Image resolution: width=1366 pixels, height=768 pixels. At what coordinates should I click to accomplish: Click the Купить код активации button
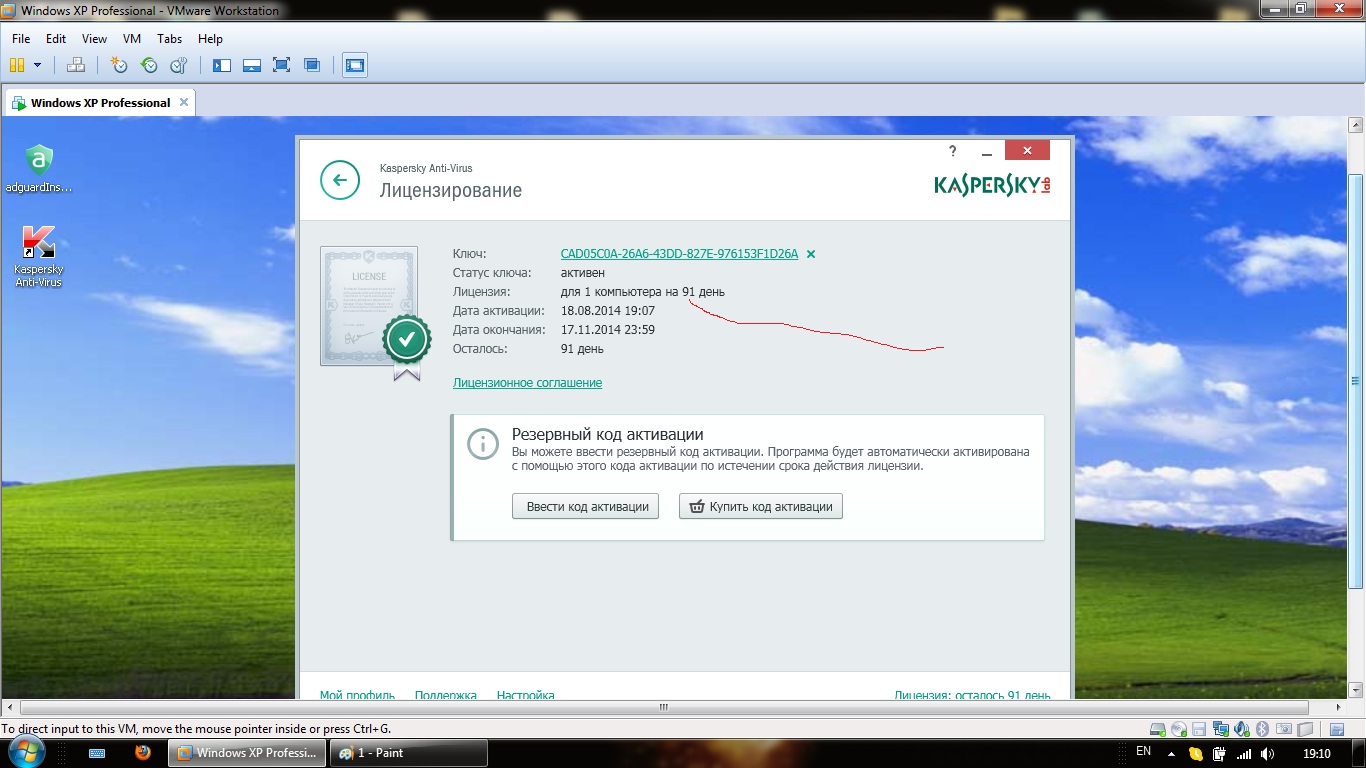pyautogui.click(x=761, y=506)
